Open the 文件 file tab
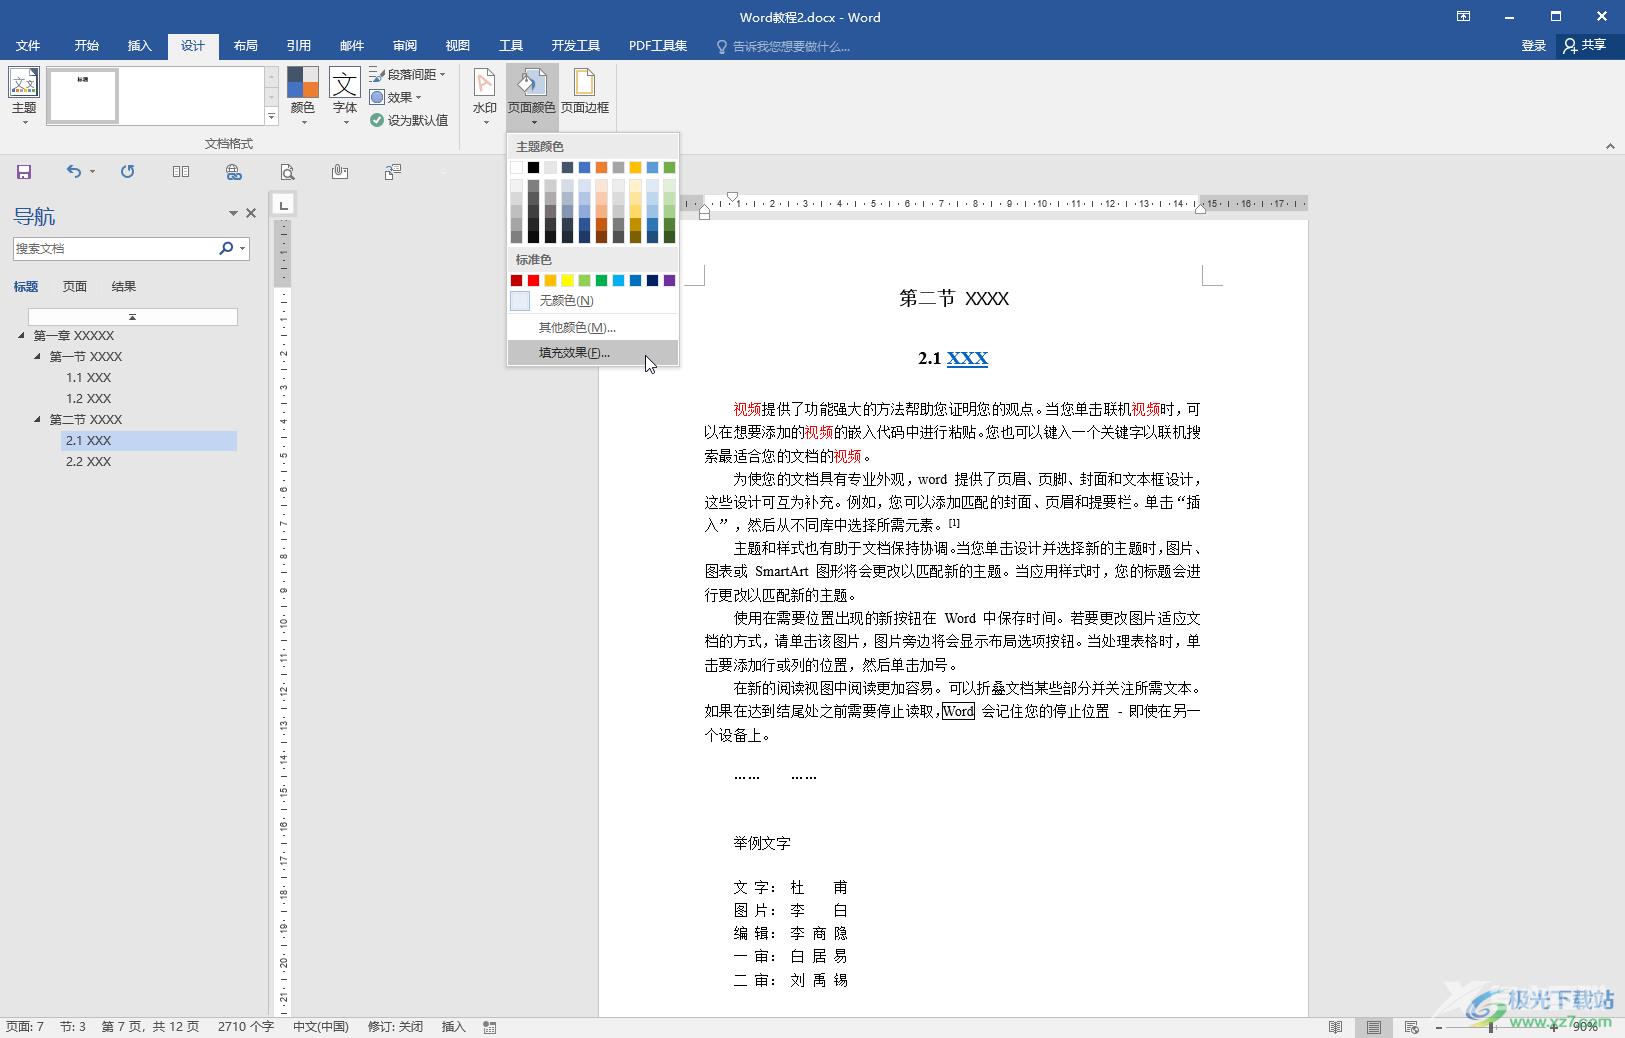Viewport: 1625px width, 1038px height. pos(28,45)
